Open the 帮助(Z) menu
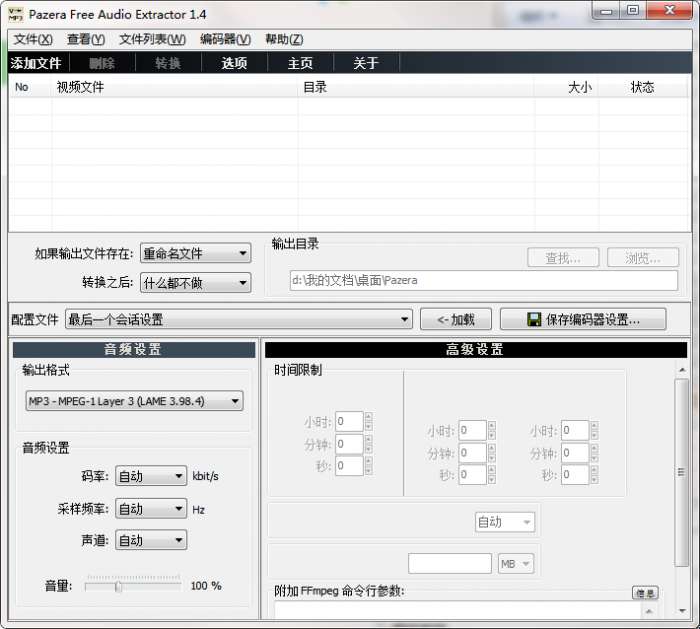 click(x=284, y=39)
